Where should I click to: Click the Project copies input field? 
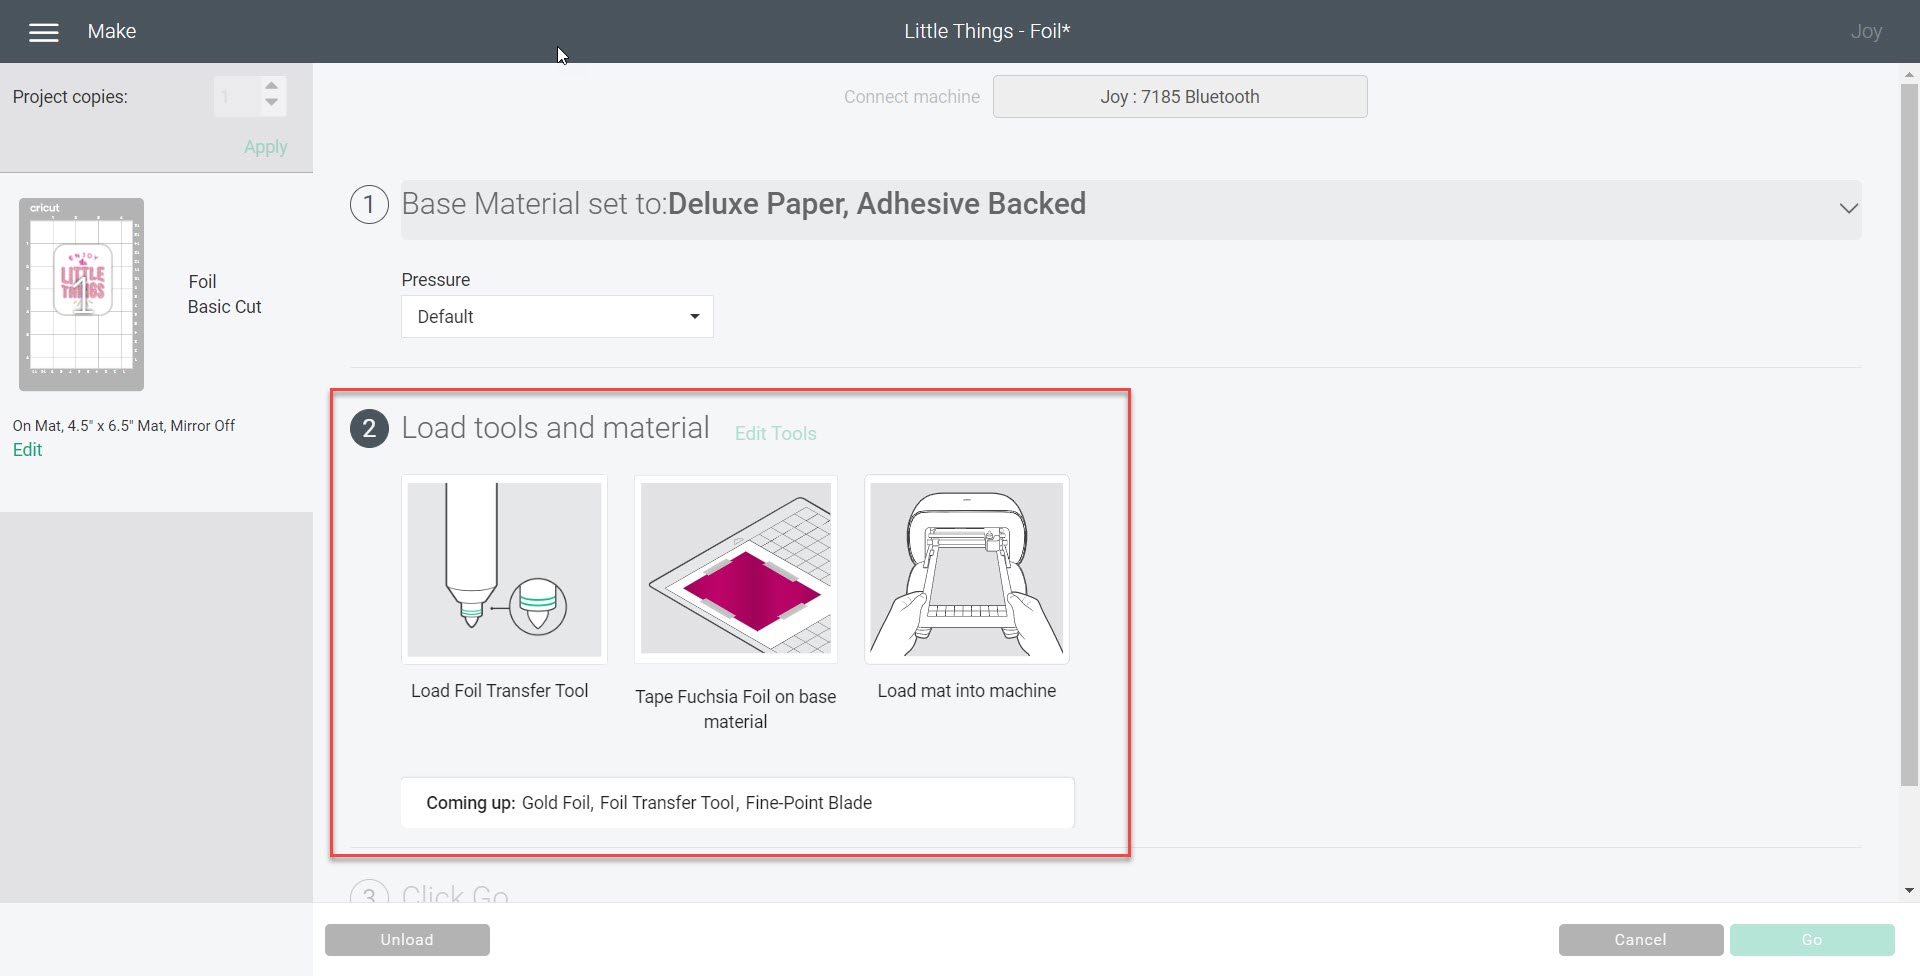click(x=236, y=97)
